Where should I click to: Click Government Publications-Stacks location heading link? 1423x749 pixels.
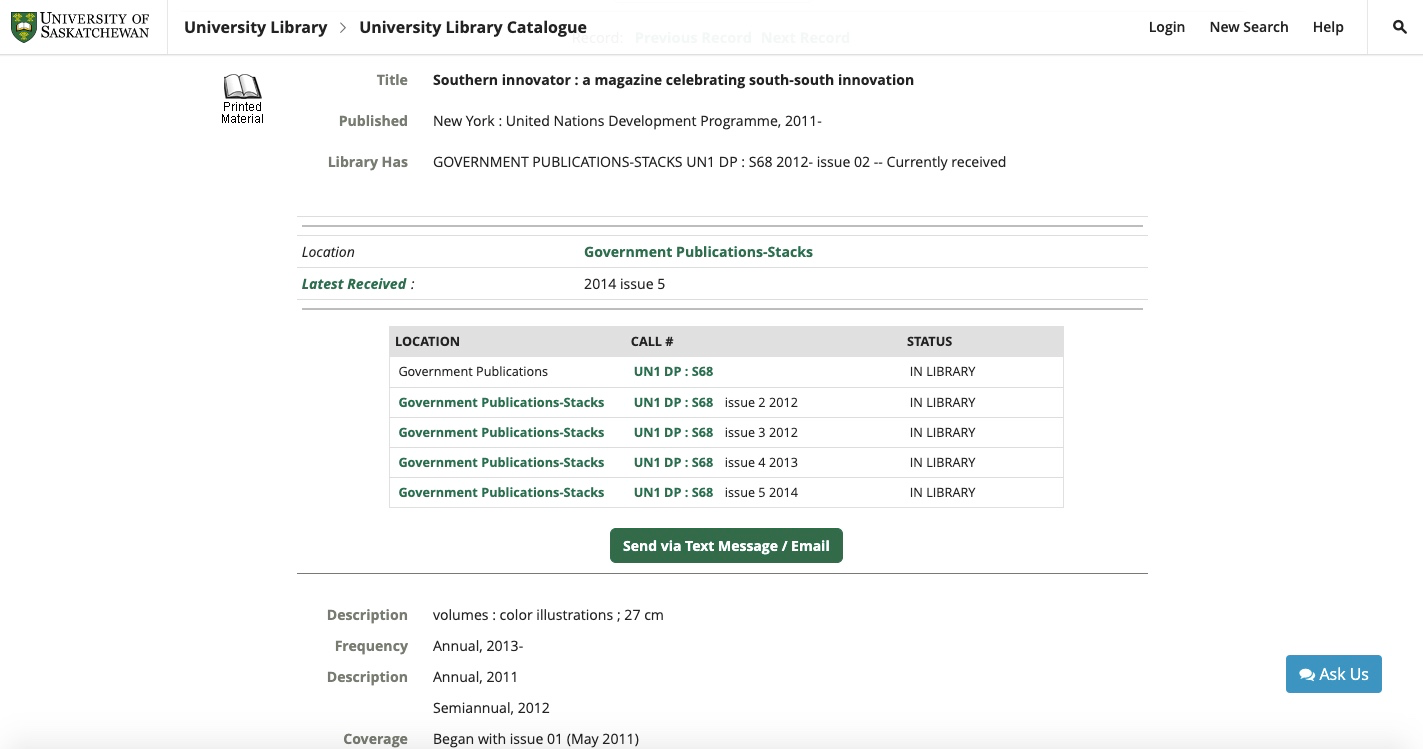(x=698, y=252)
